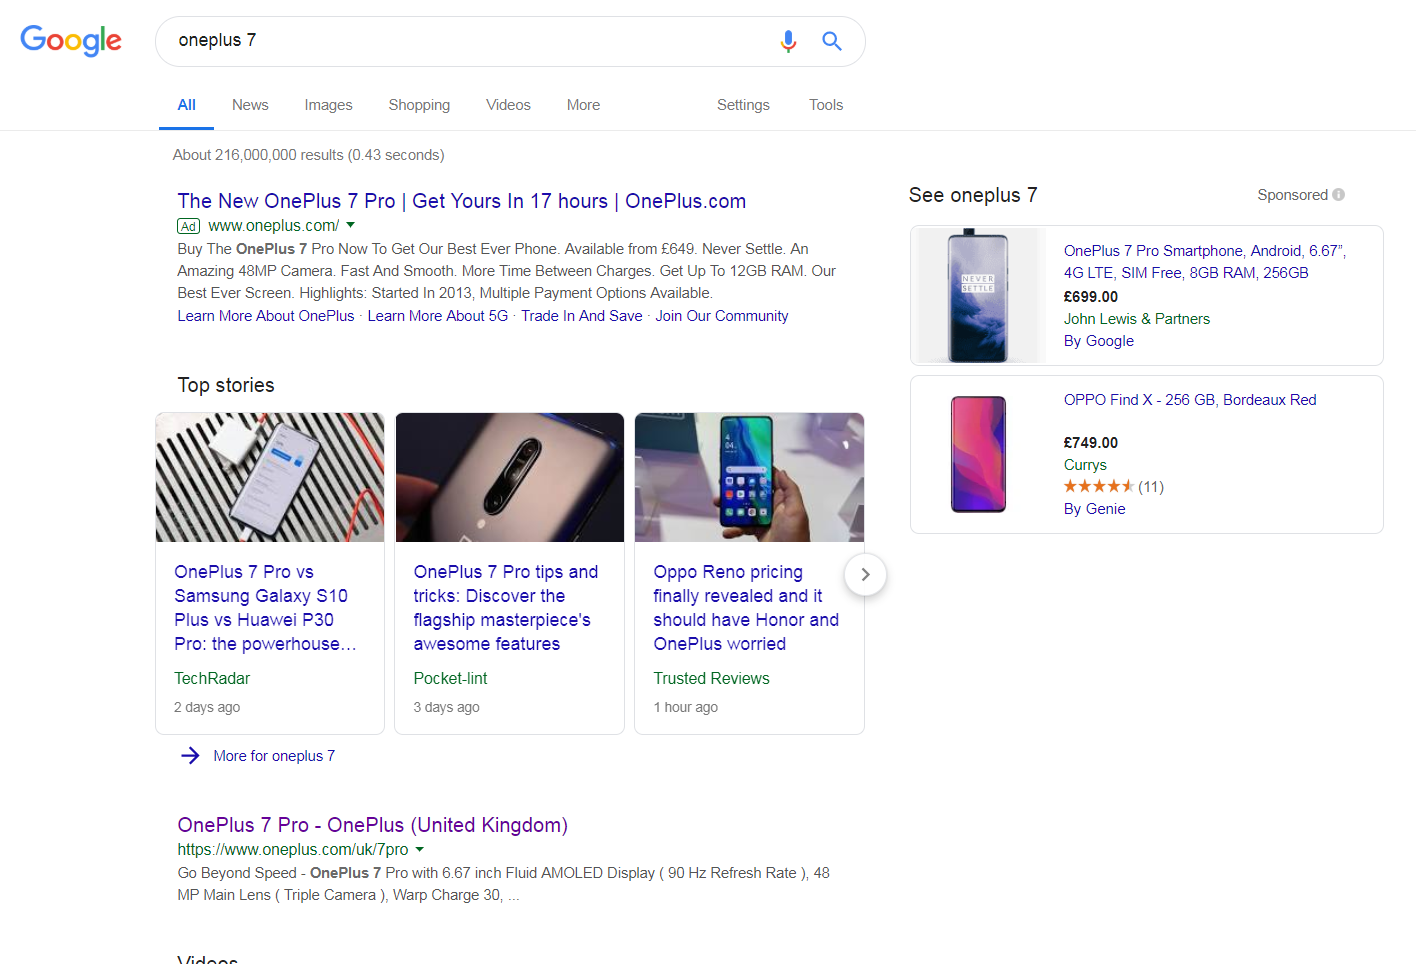Click the See oneplus 7 heading
The height and width of the screenshot is (964, 1416).
tap(973, 195)
